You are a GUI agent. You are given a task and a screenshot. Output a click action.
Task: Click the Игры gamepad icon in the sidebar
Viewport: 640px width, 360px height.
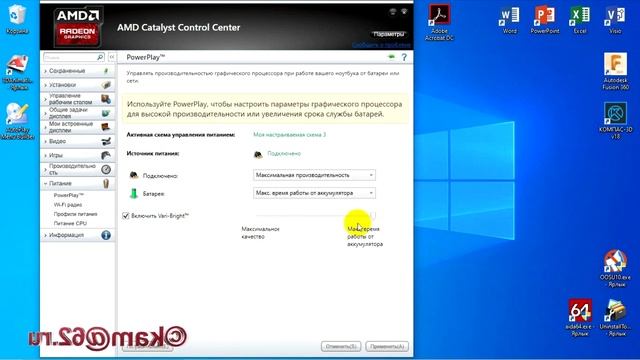106,155
